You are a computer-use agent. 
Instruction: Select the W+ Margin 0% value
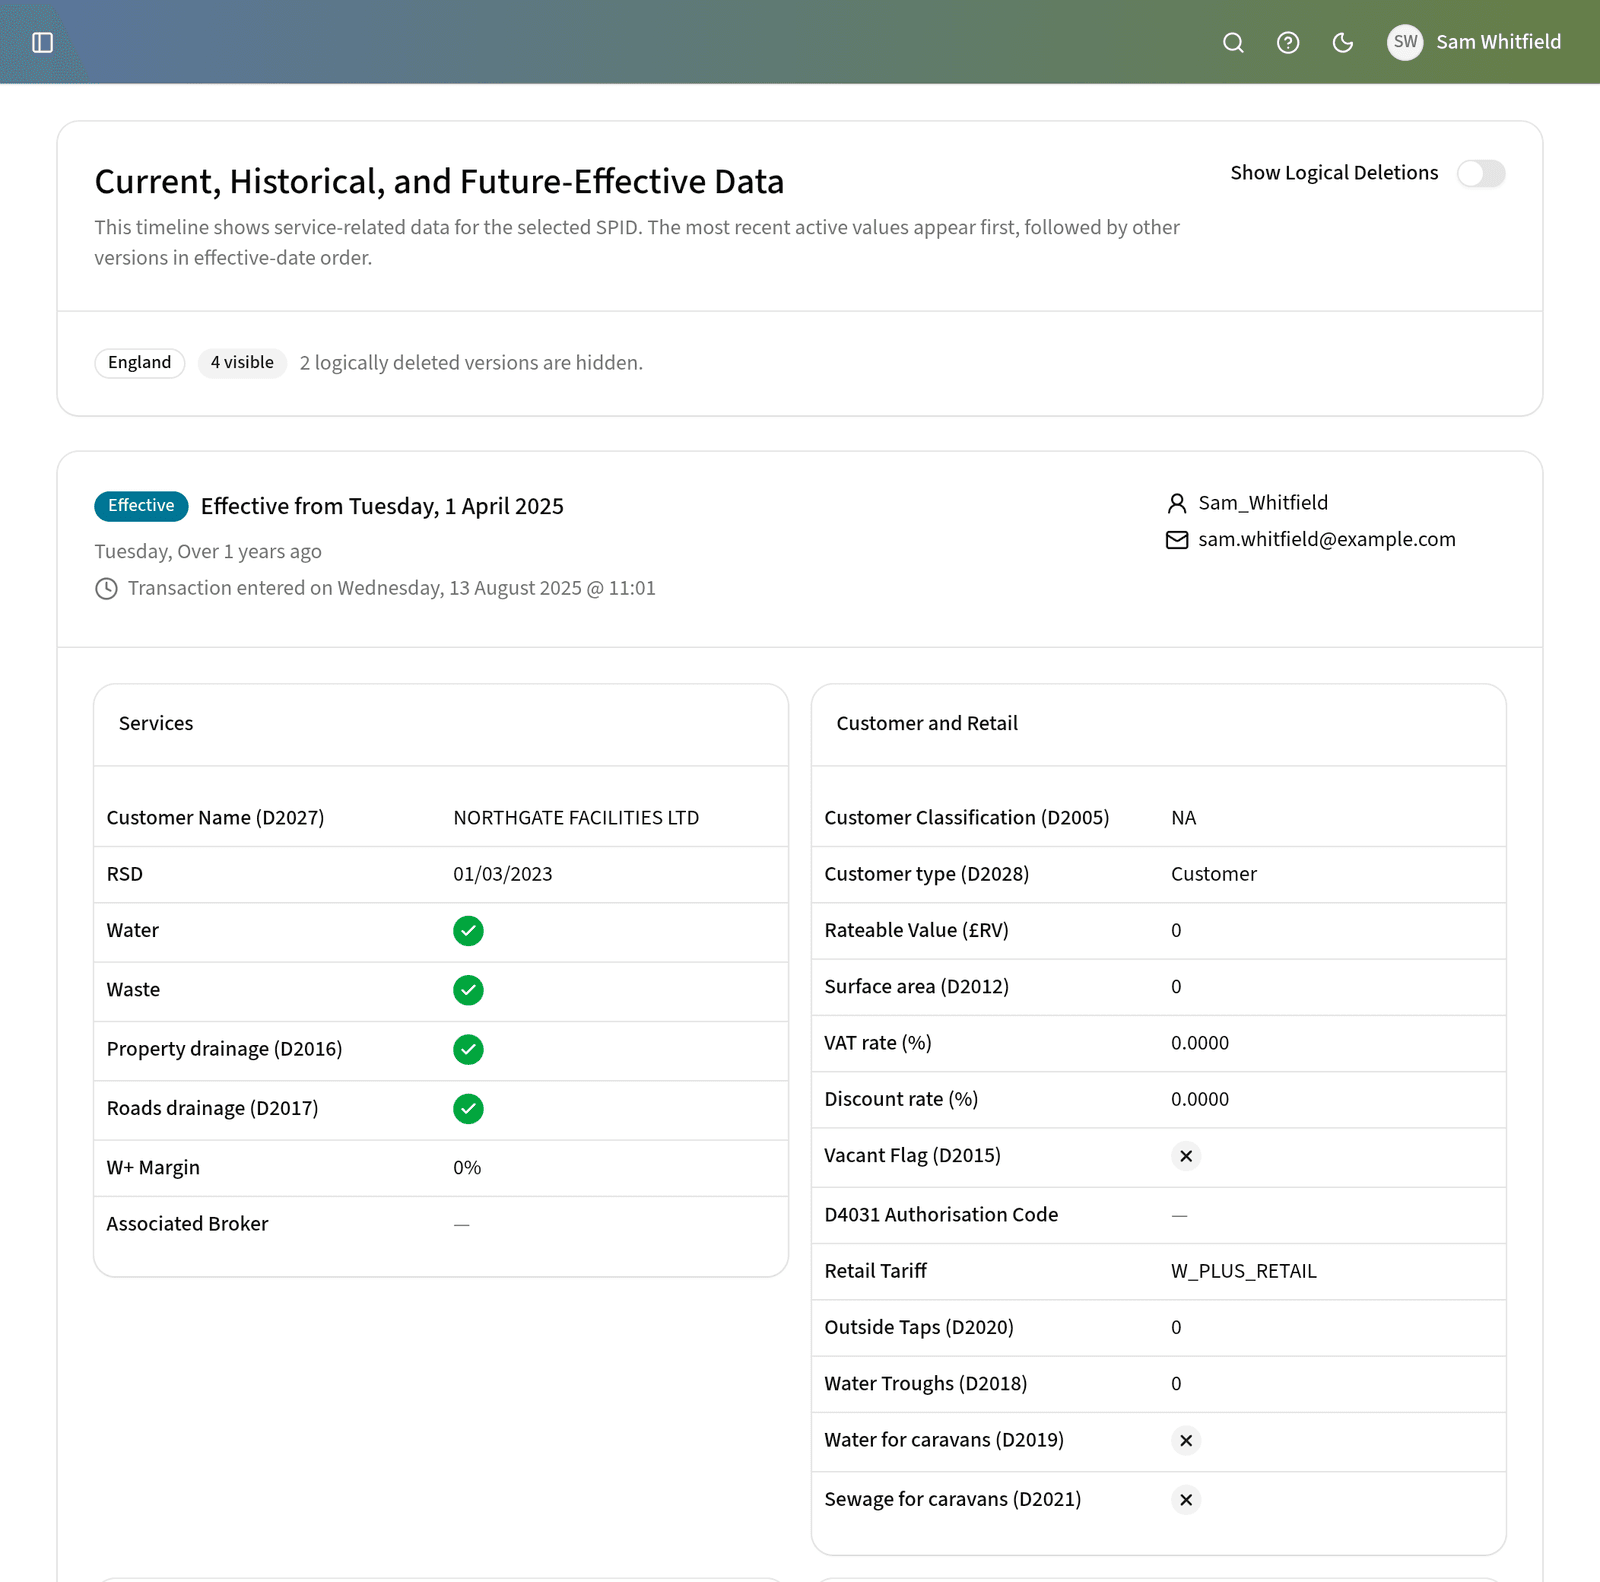pos(467,1168)
